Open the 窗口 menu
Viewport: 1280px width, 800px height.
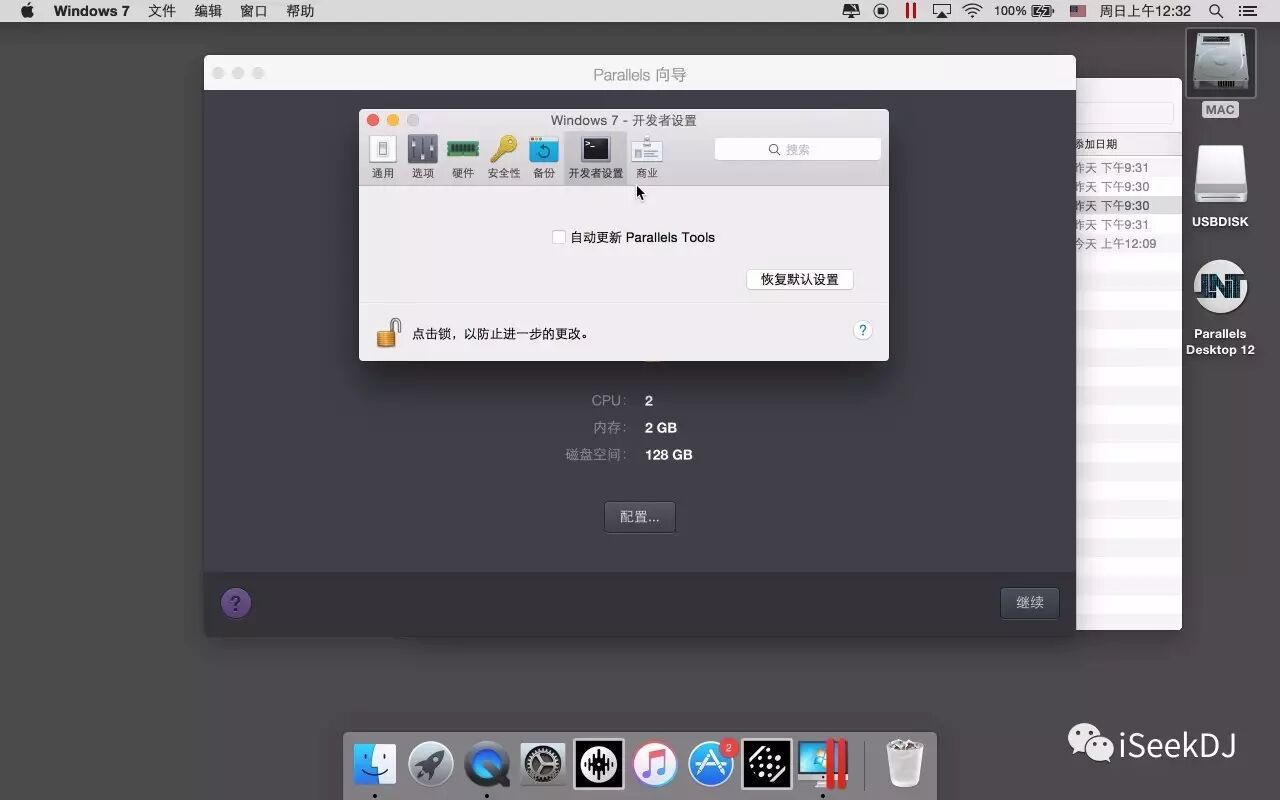[x=254, y=11]
